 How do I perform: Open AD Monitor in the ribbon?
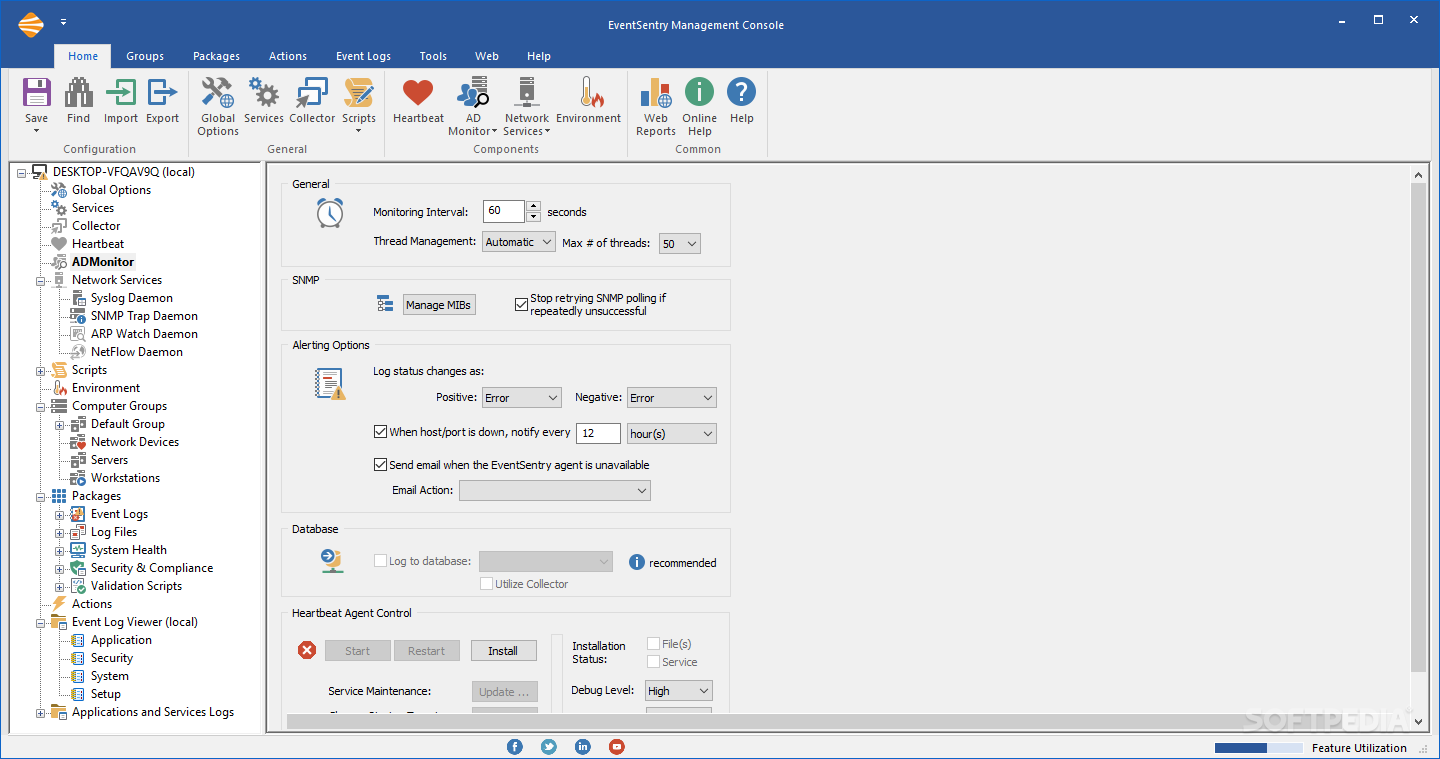[x=472, y=93]
